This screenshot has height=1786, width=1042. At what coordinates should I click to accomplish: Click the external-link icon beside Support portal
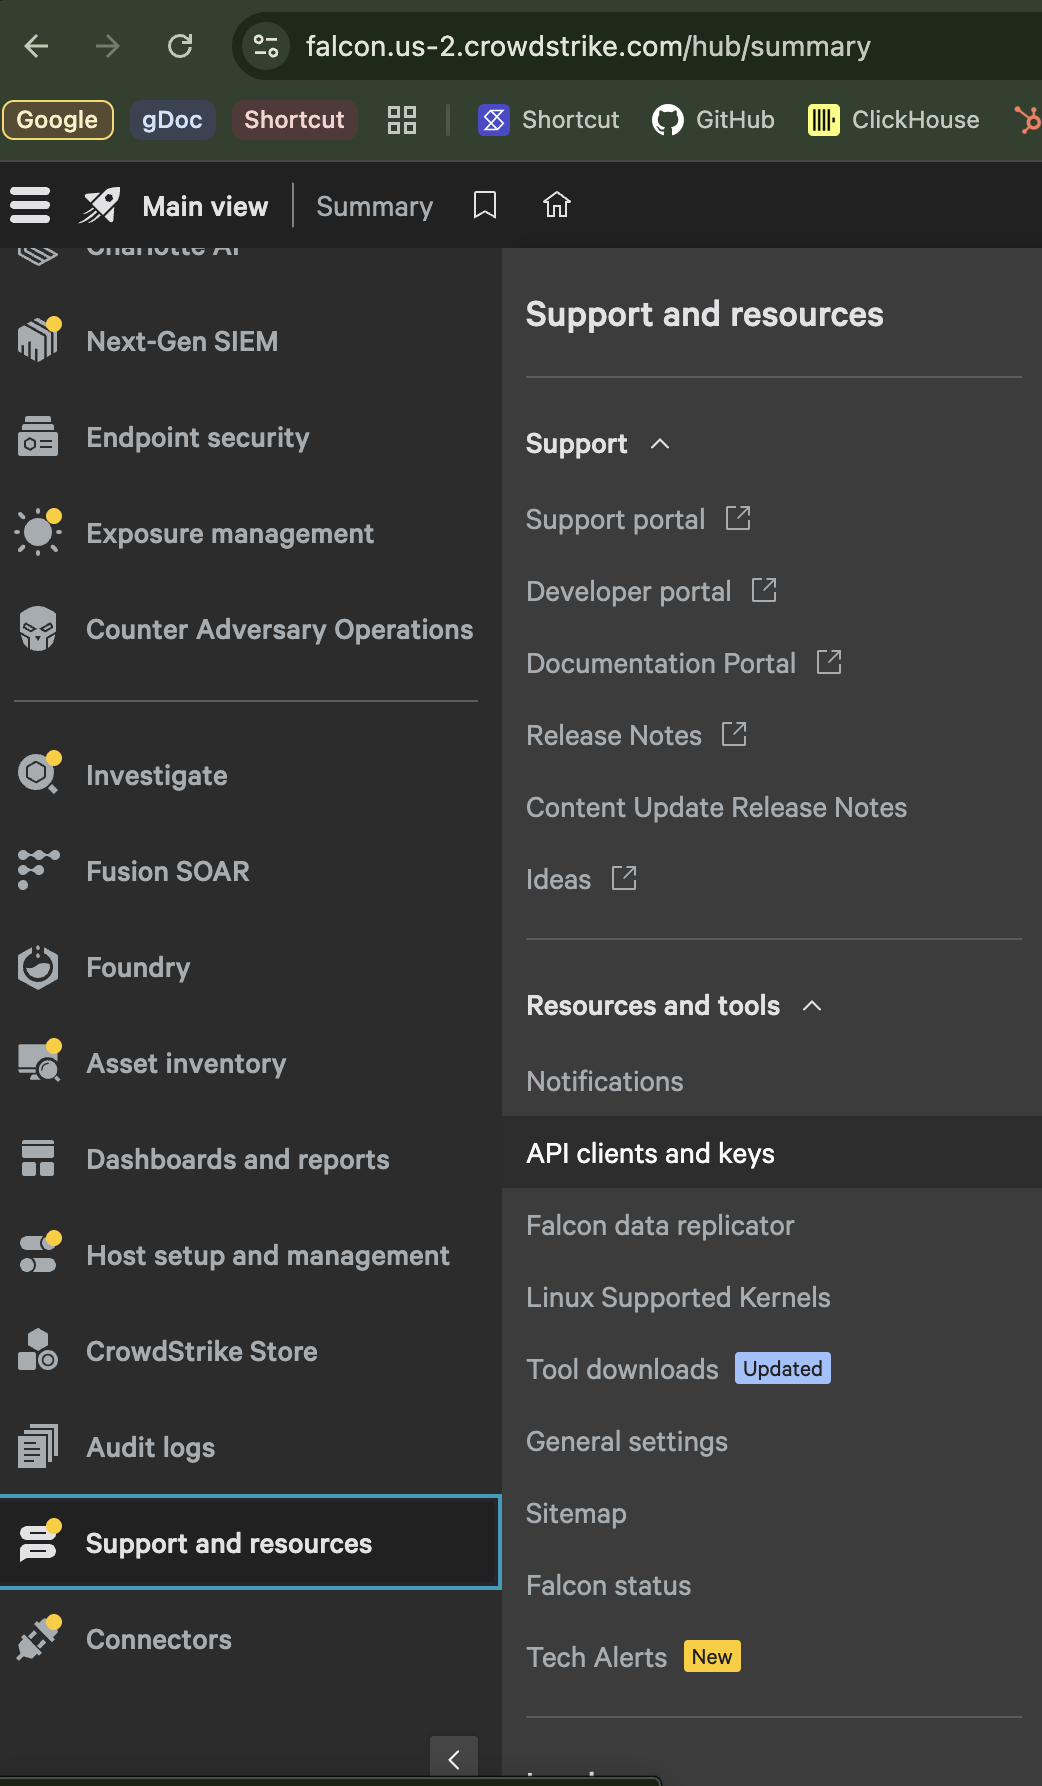click(x=738, y=518)
